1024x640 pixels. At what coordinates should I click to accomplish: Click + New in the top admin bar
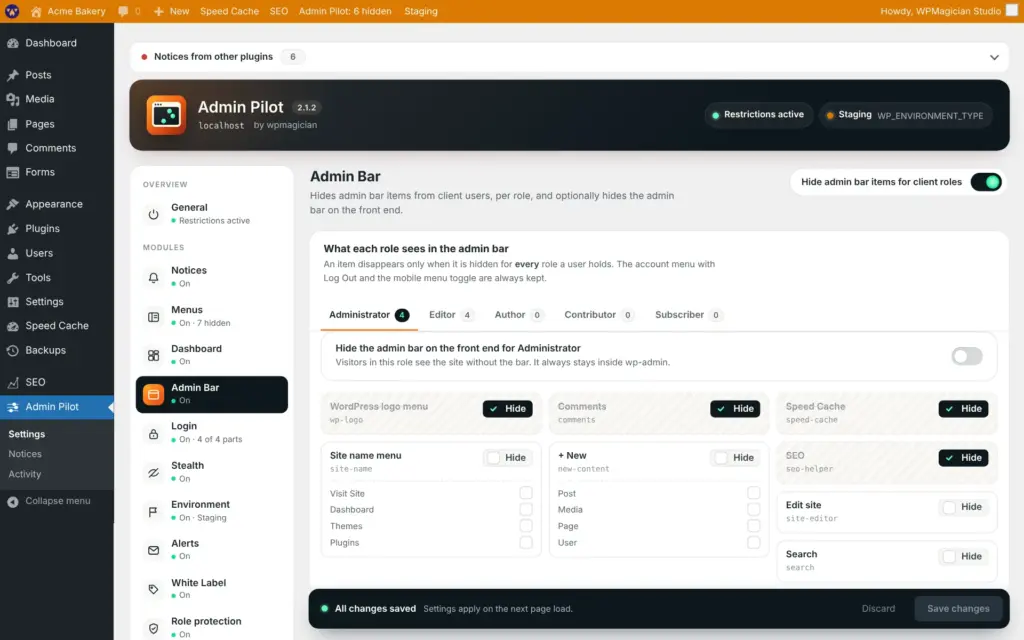[172, 11]
